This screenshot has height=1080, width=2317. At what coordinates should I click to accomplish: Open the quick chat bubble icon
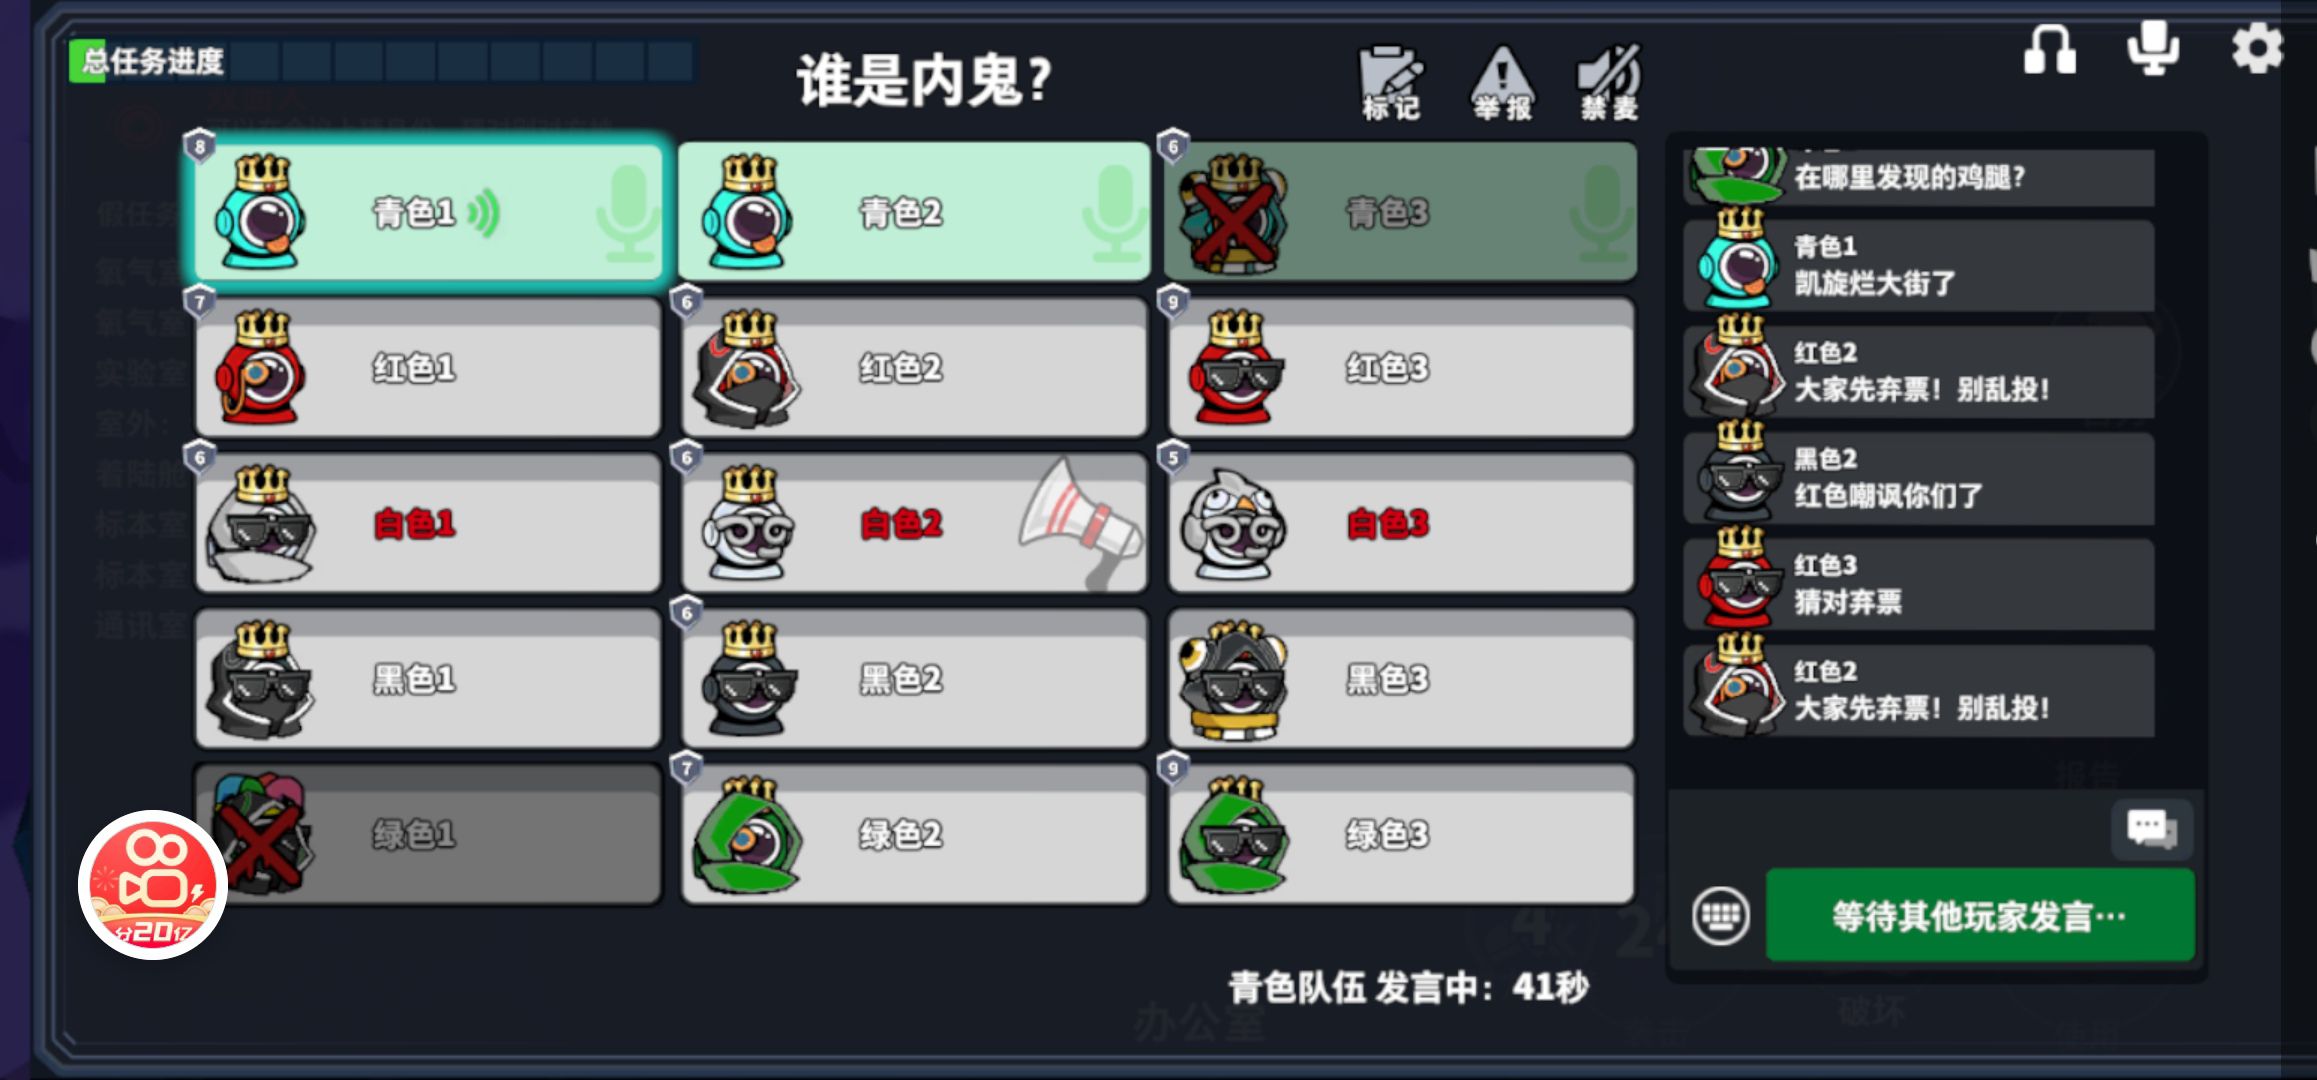click(x=2152, y=829)
